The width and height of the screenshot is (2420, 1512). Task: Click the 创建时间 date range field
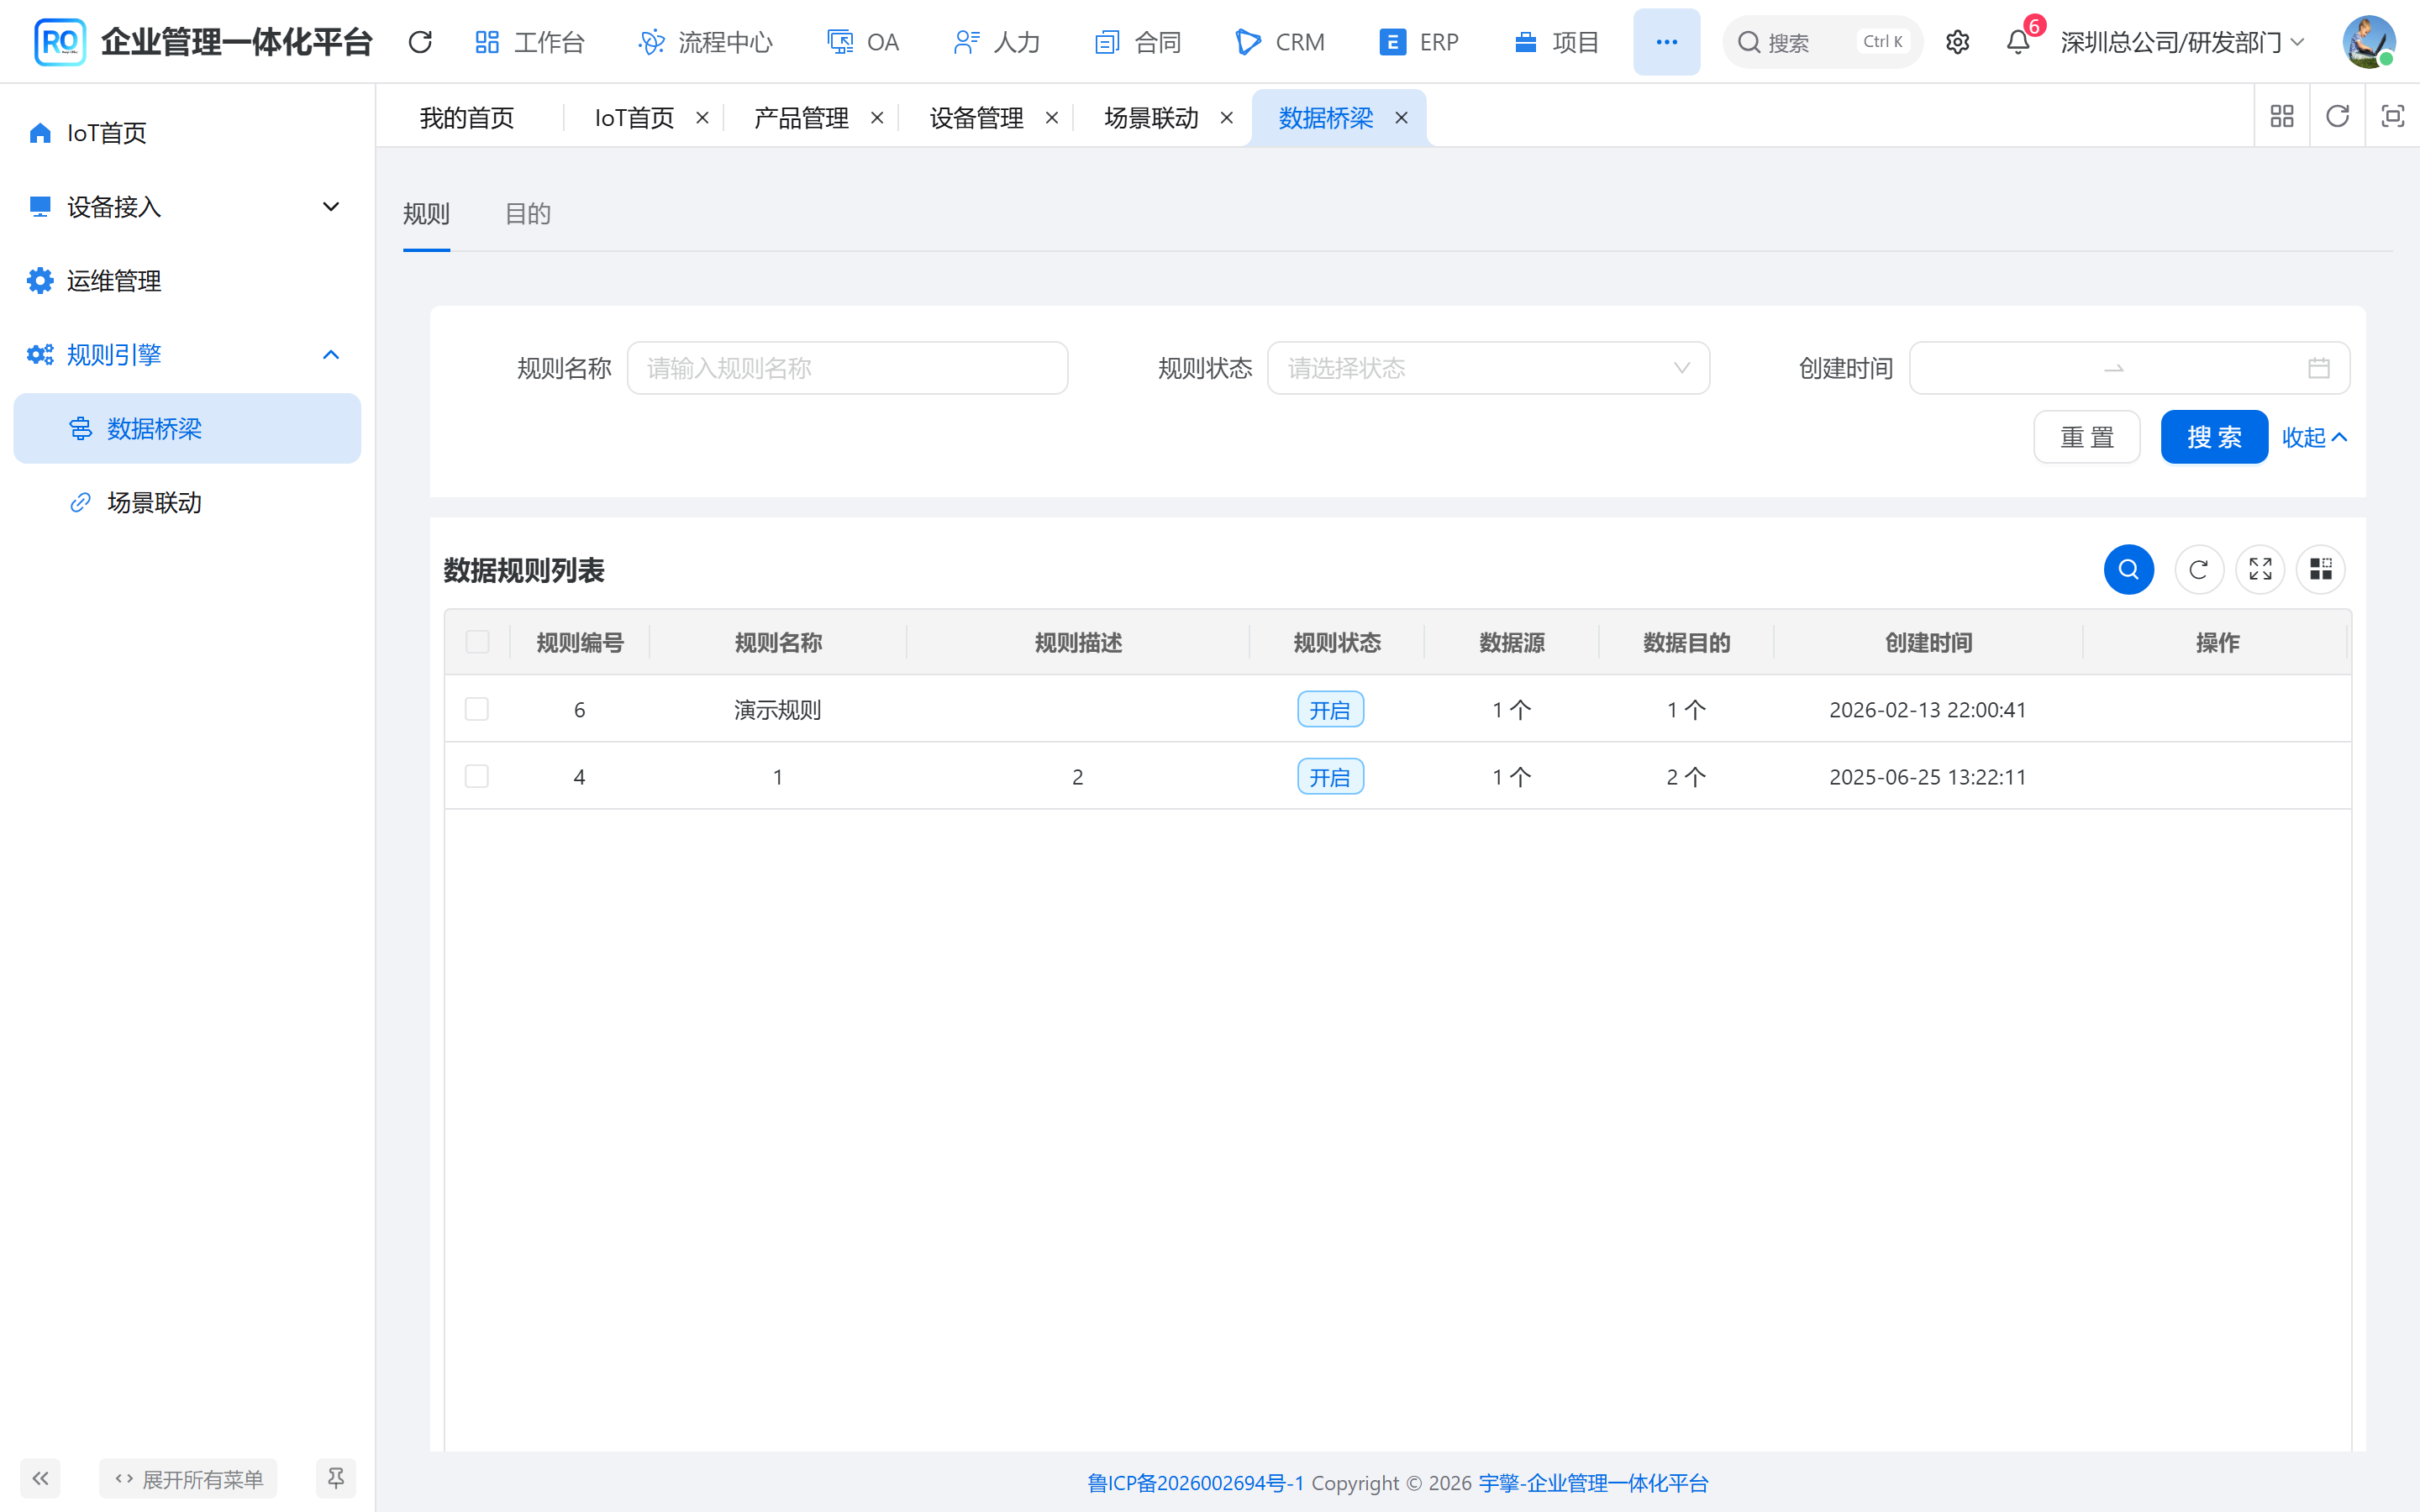tap(2129, 368)
